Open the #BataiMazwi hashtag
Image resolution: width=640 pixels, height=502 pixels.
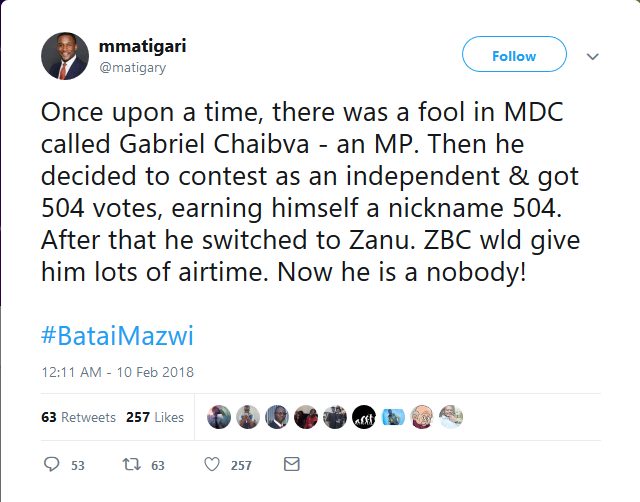tap(117, 335)
